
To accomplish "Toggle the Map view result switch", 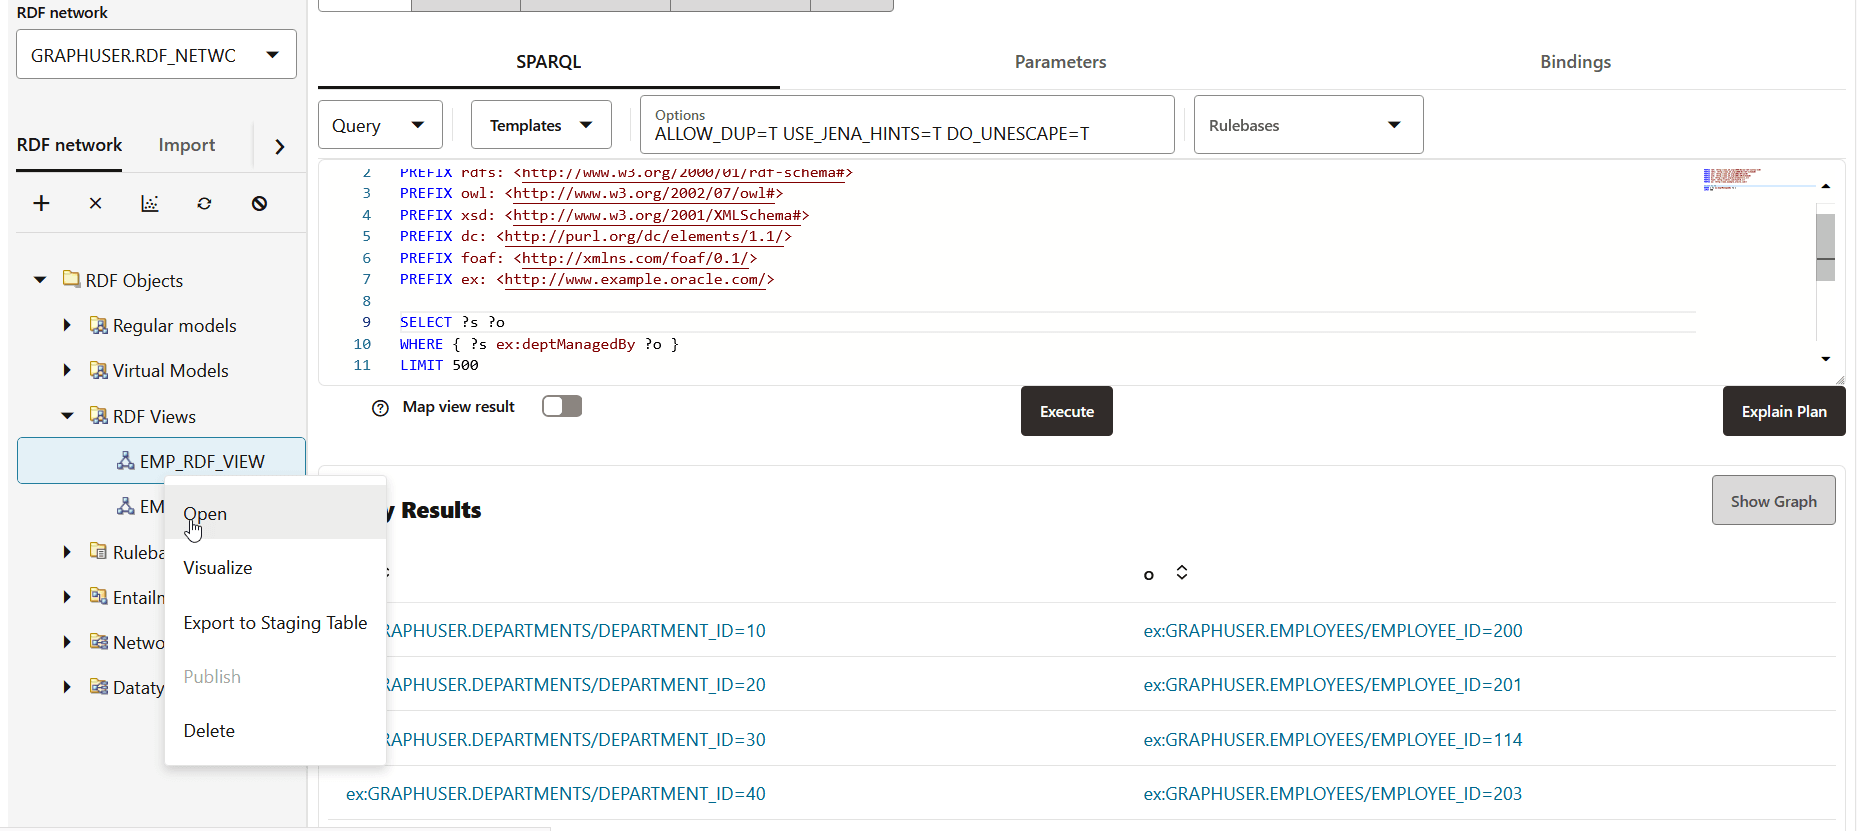I will [562, 406].
